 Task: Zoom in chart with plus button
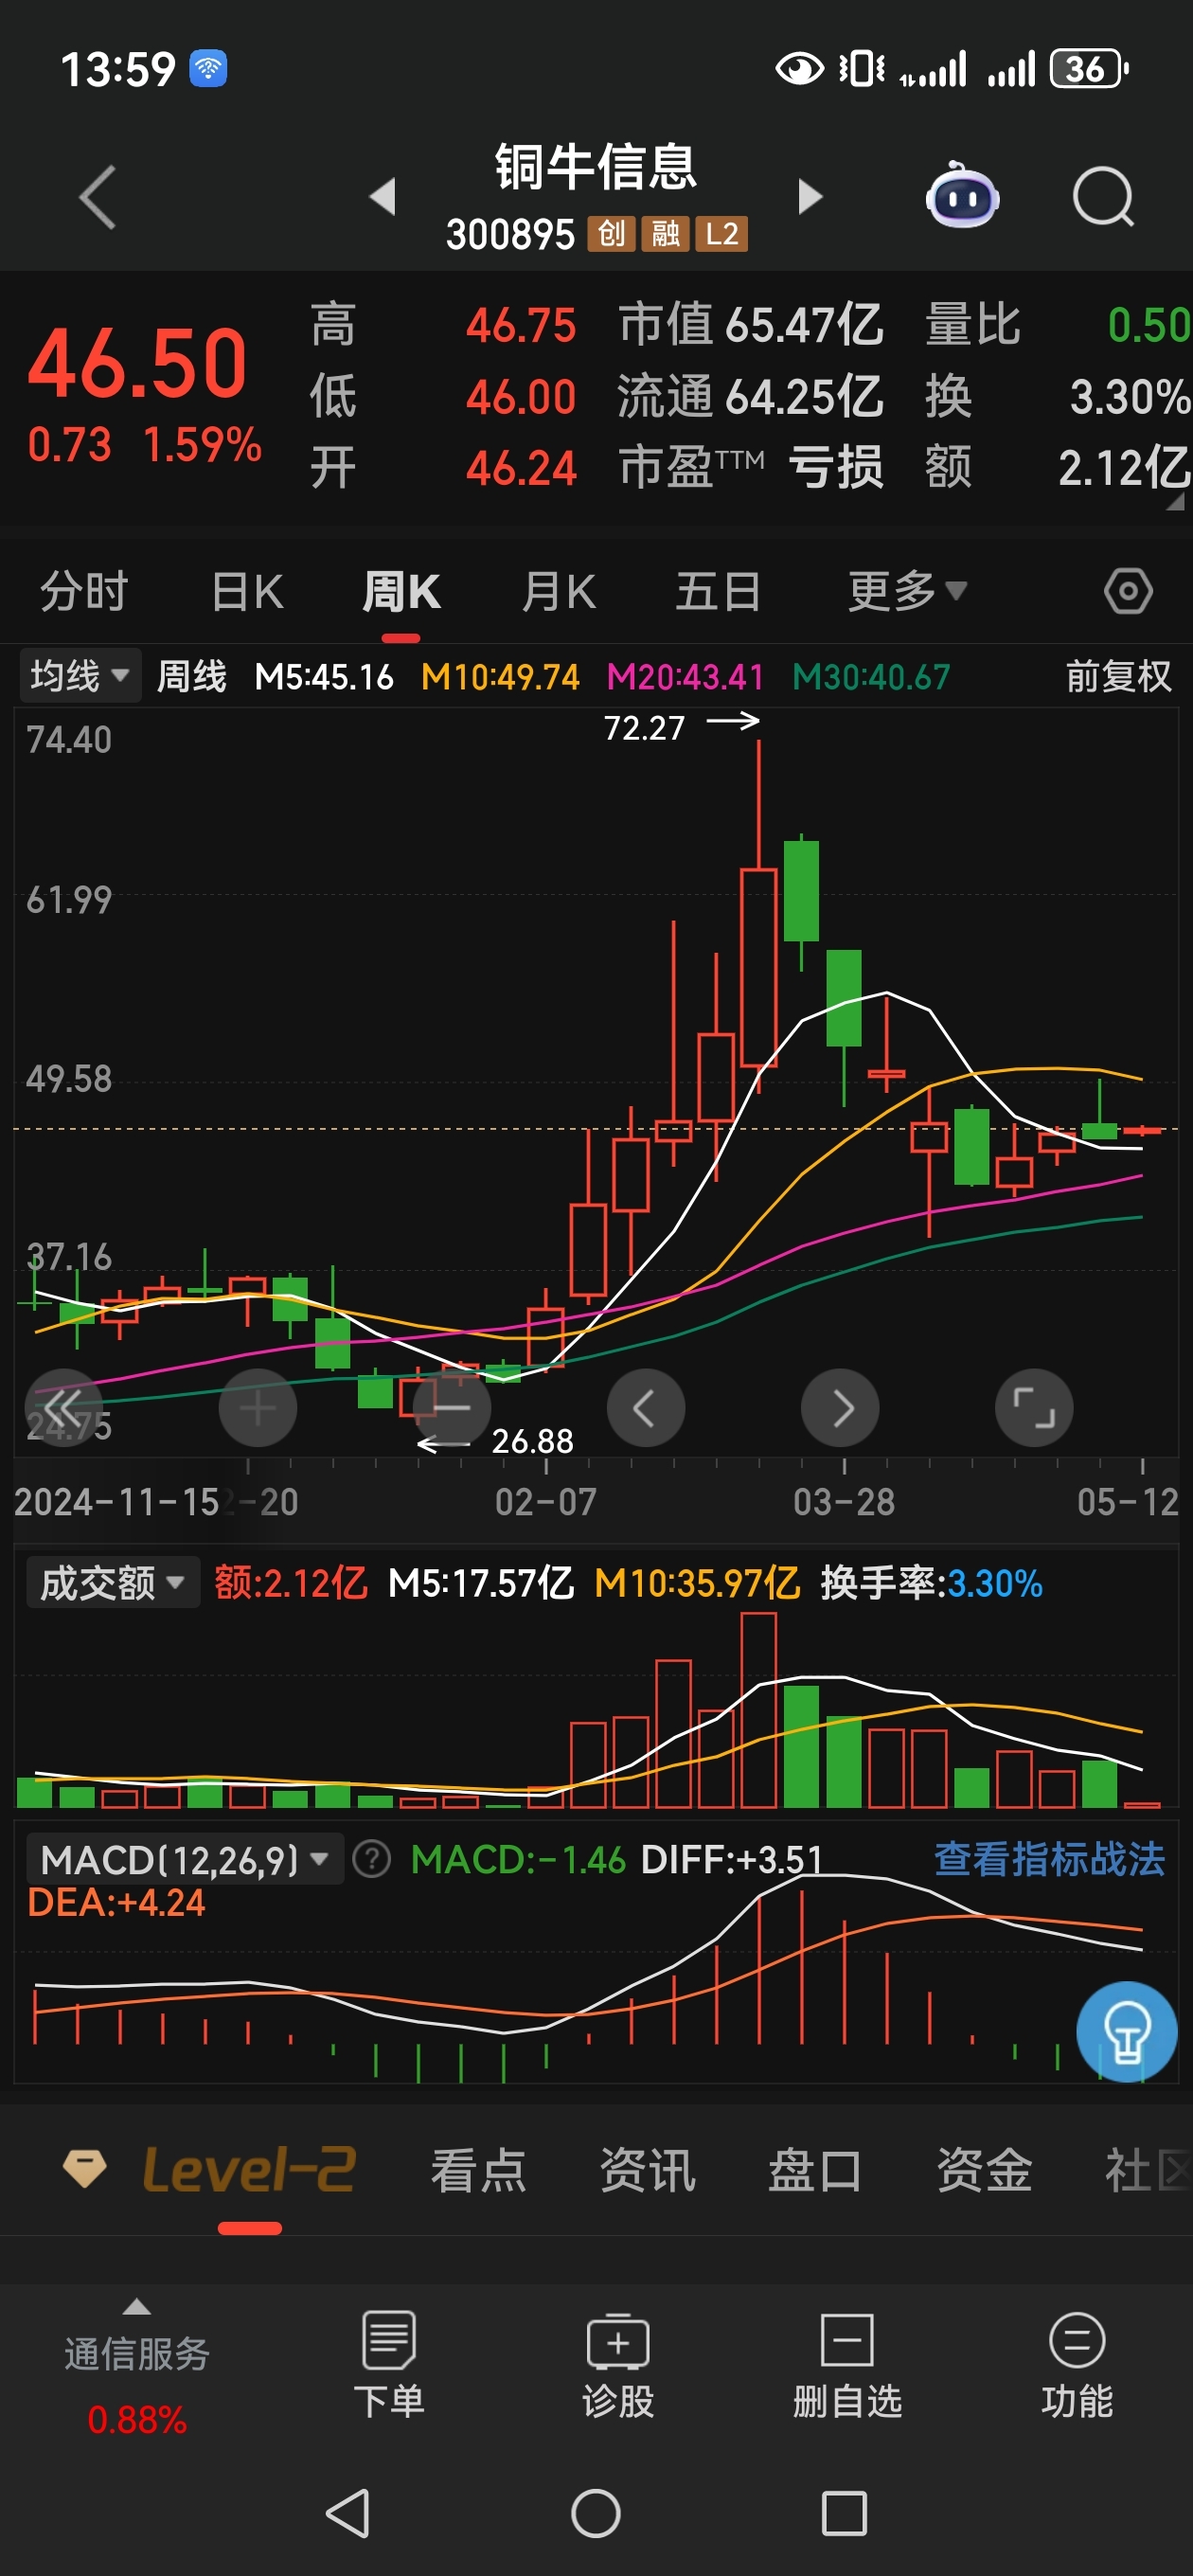point(258,1407)
